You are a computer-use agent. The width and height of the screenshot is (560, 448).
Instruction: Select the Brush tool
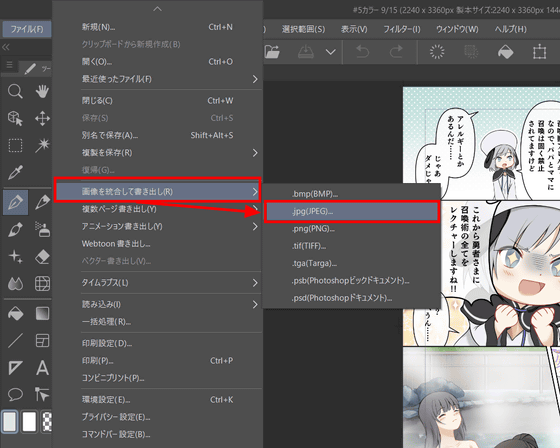click(15, 229)
